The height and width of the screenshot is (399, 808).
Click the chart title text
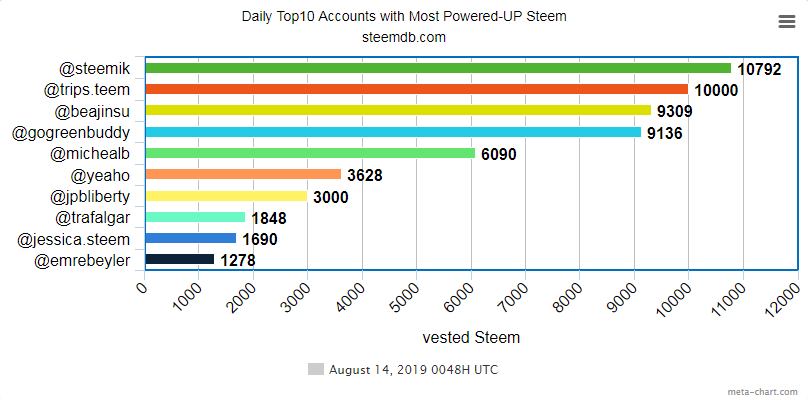coord(404,16)
